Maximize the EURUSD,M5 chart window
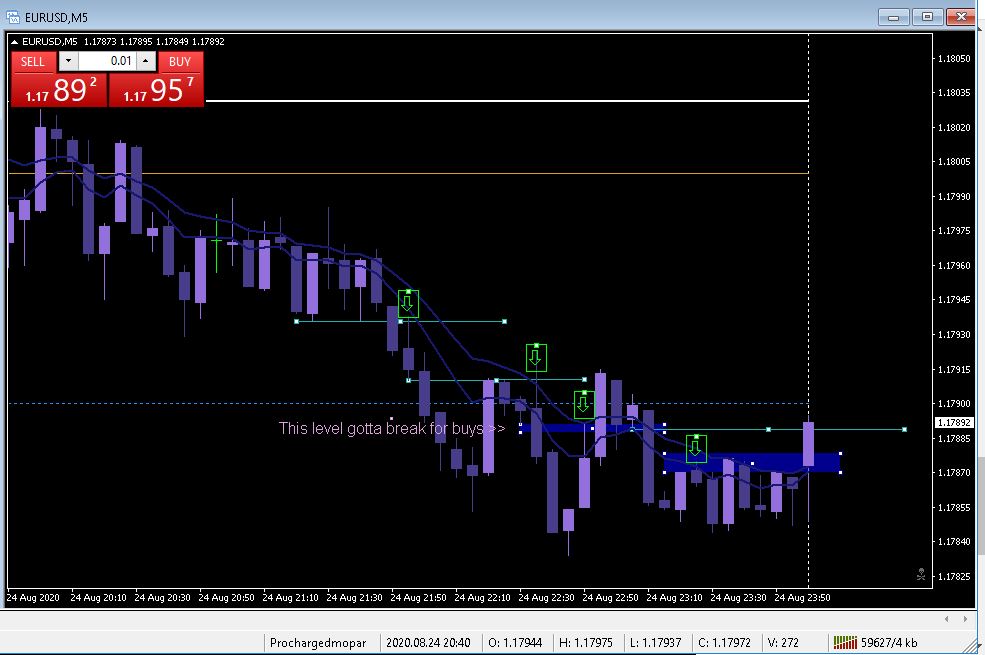The image size is (985, 655). (x=927, y=17)
